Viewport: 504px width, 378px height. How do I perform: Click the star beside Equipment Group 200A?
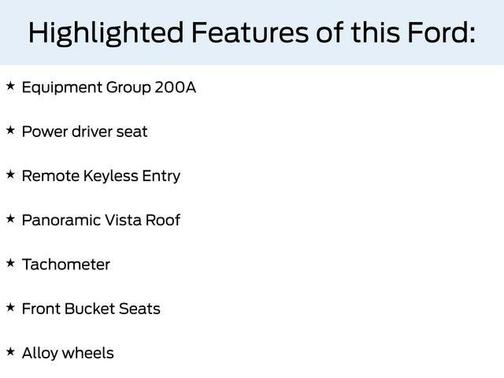point(11,86)
